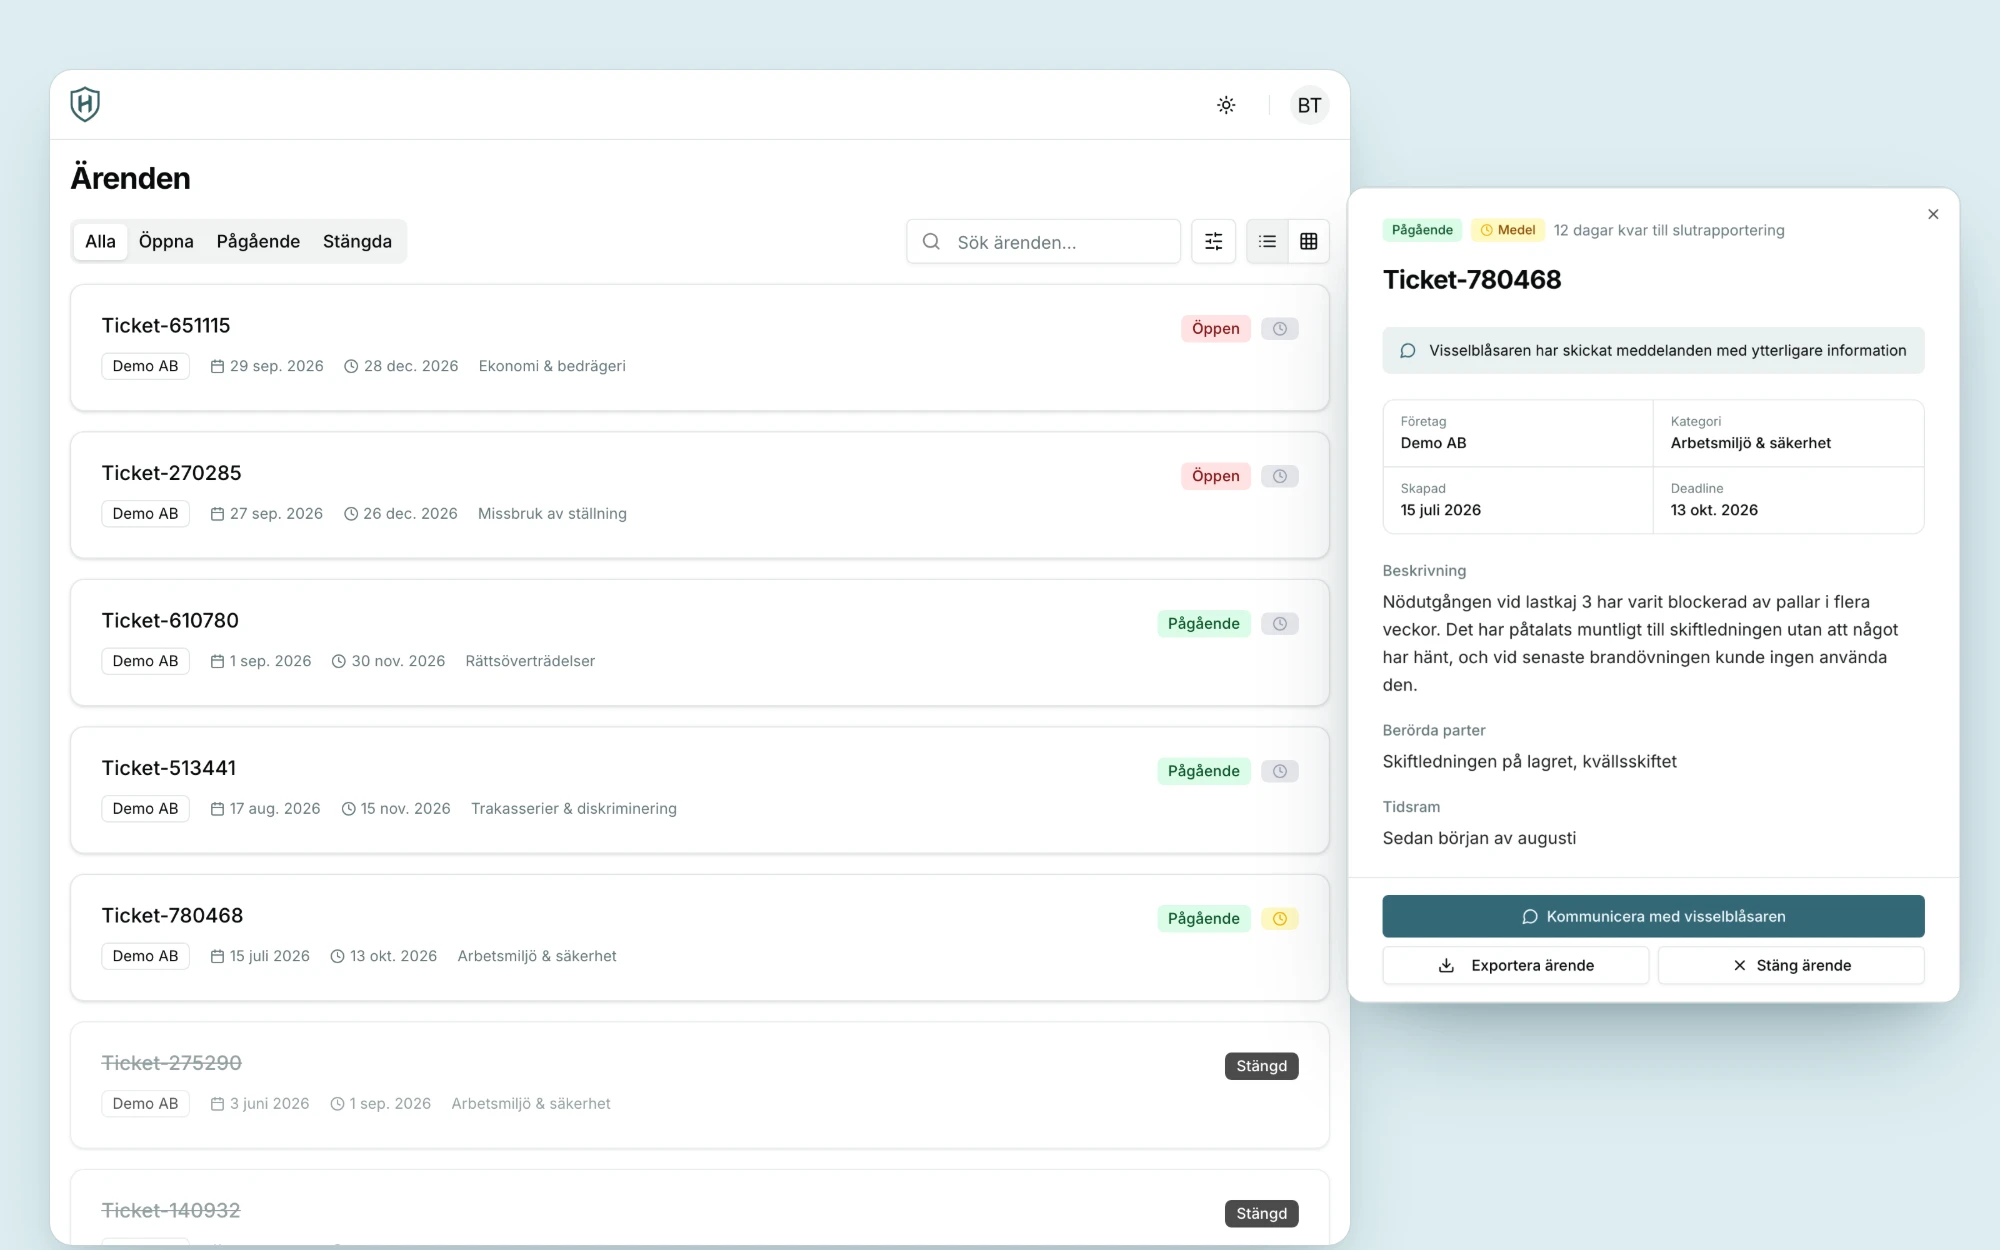Screen dimensions: 2000x1250
Task: Click Rättsöverträdelser category on Ticket-610780
Action: [x=530, y=661]
